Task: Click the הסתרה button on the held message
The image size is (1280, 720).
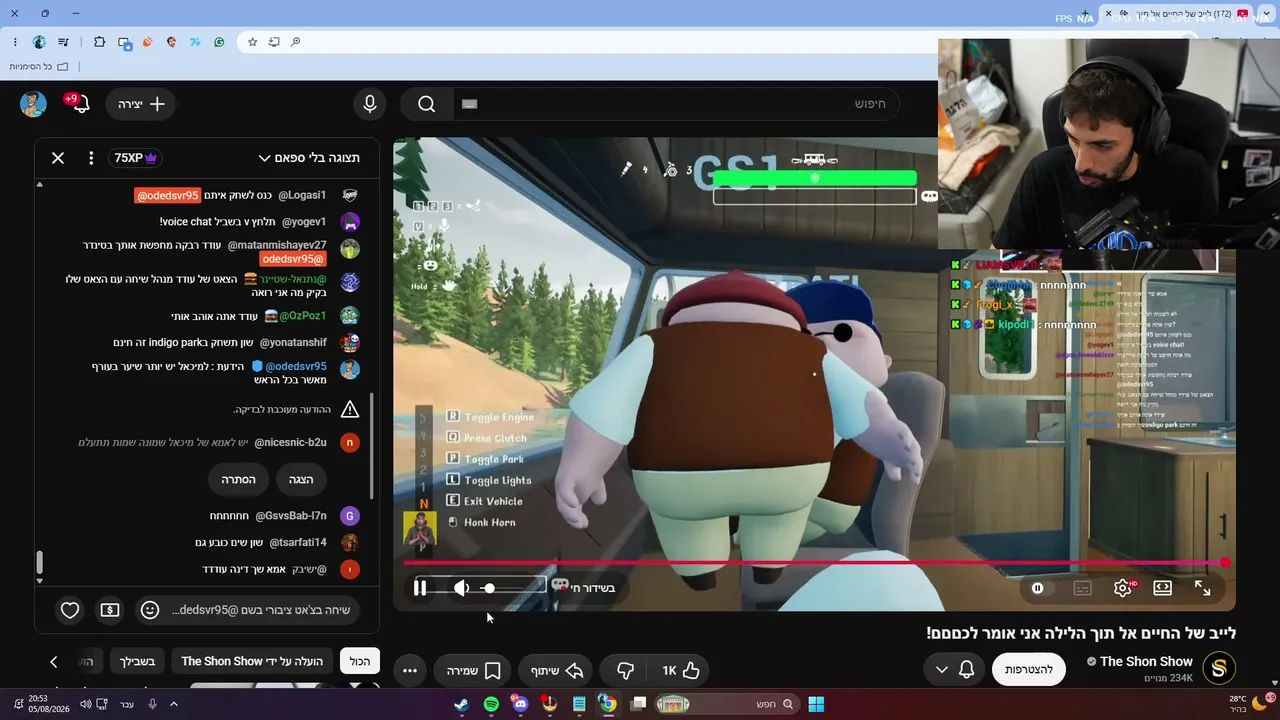Action: pos(238,480)
